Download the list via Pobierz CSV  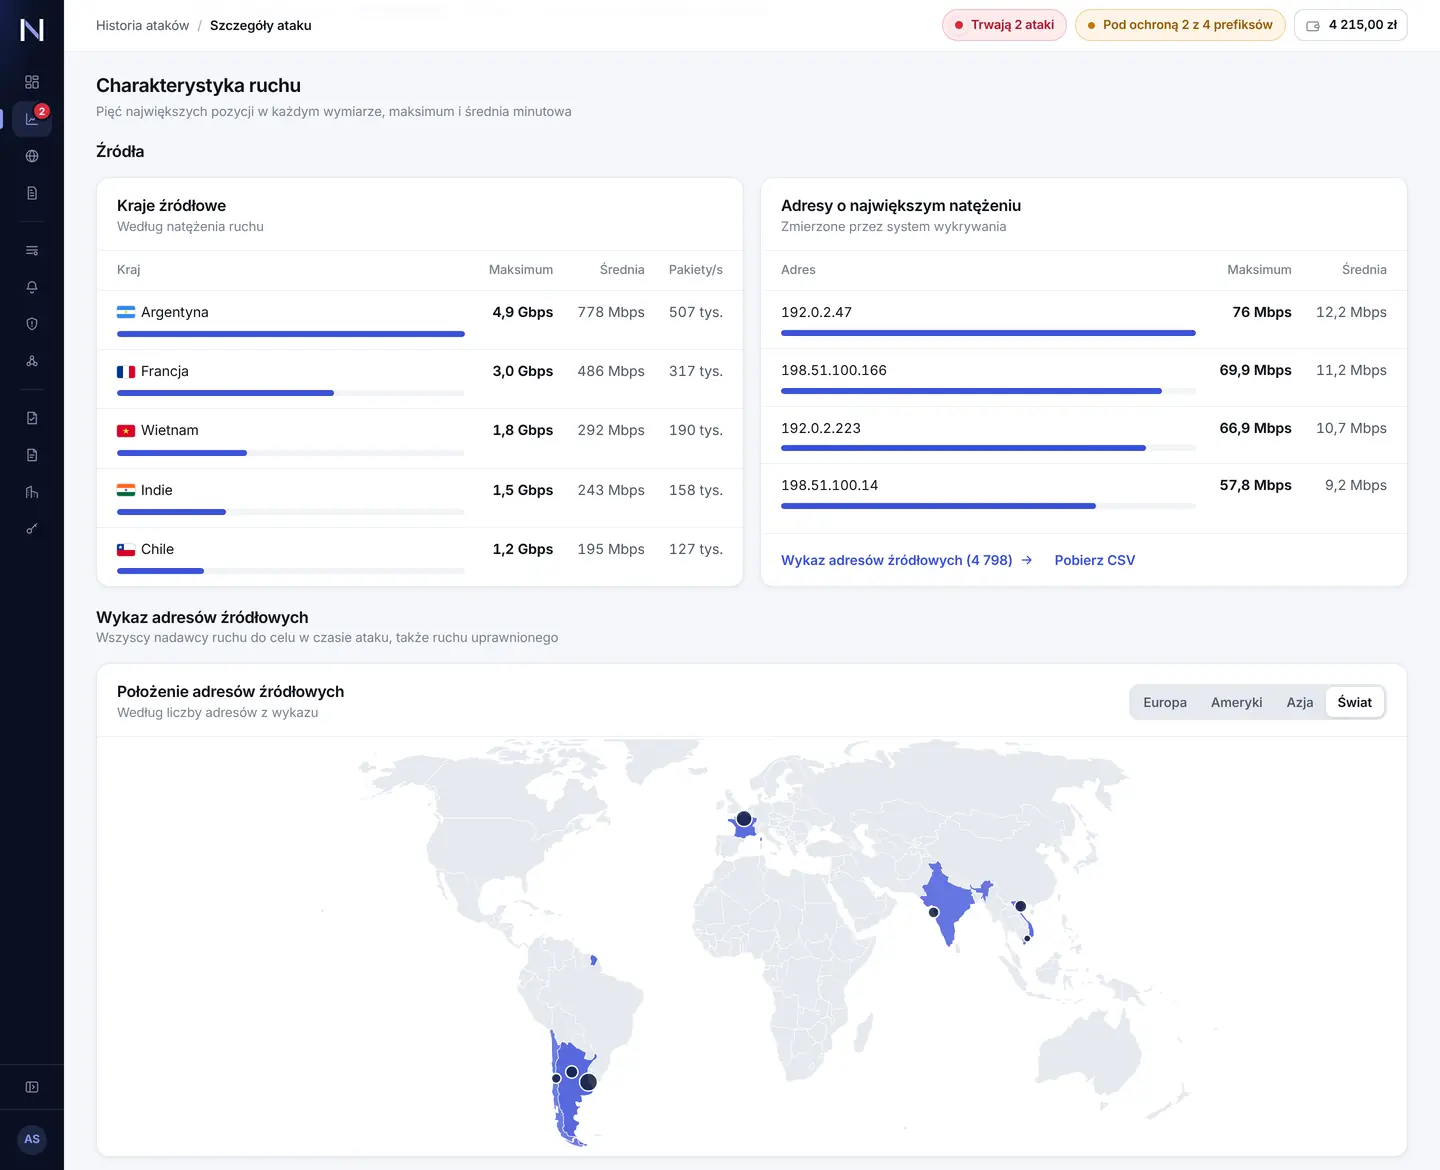click(x=1095, y=560)
